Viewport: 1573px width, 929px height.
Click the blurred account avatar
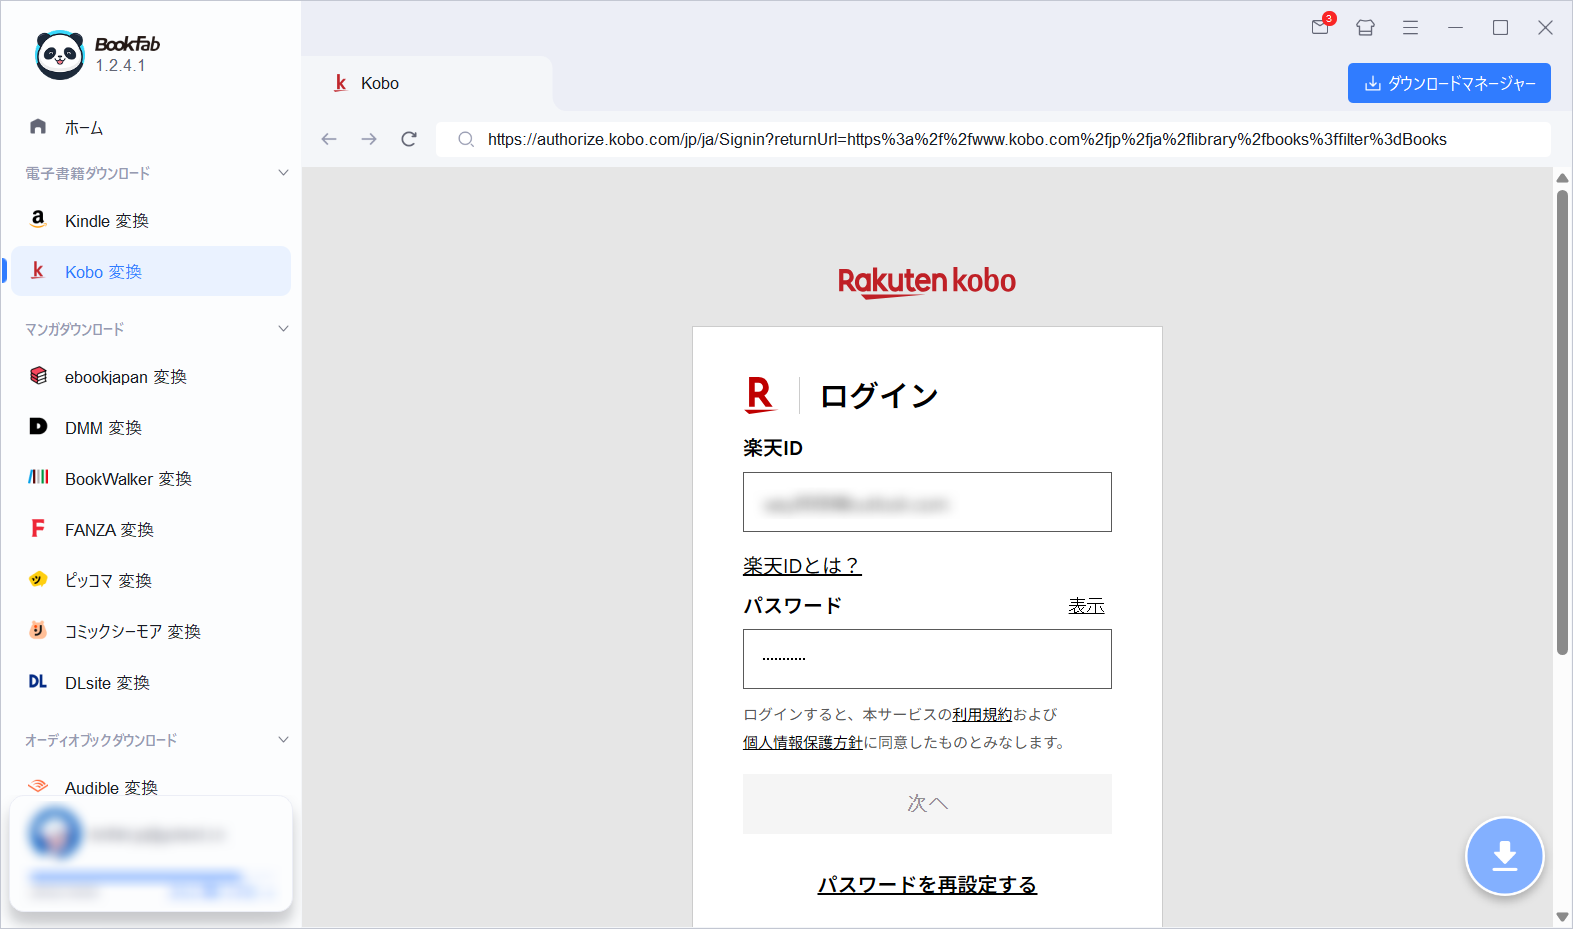(x=55, y=832)
